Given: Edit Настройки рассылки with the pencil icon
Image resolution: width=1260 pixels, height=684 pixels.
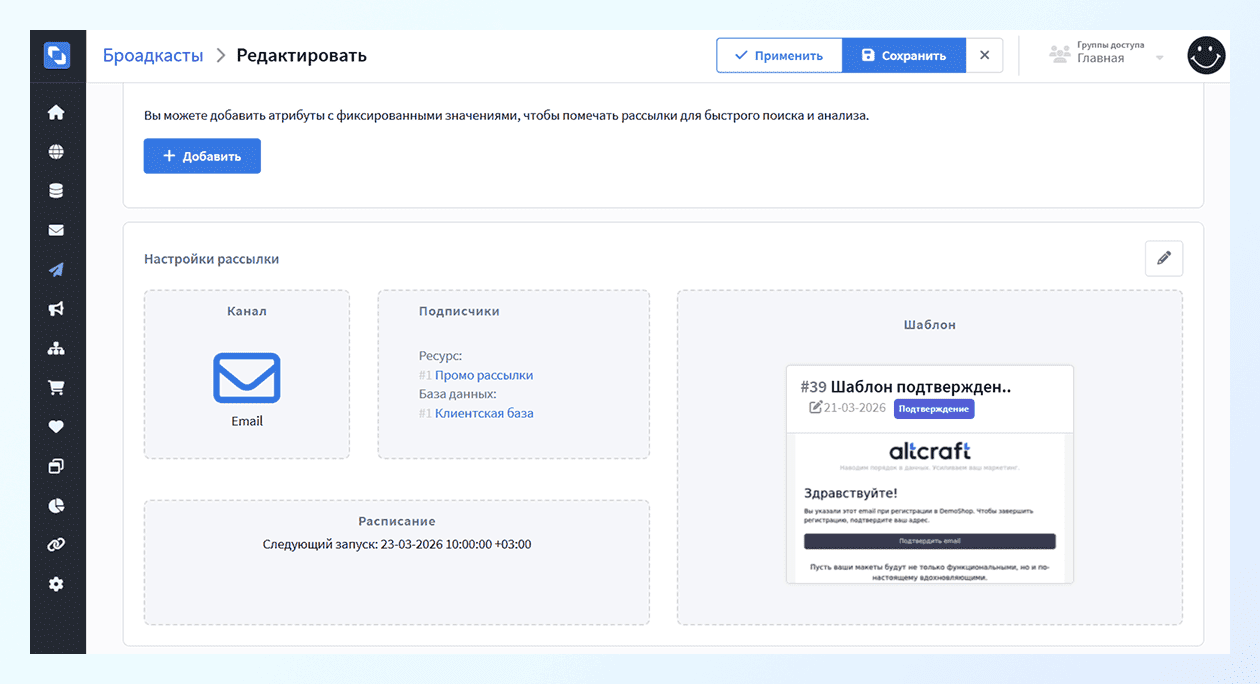Looking at the screenshot, I should [x=1163, y=258].
